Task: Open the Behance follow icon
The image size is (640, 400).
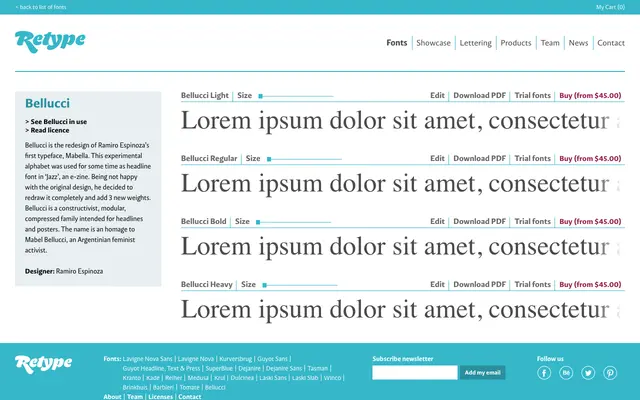Action: coord(566,373)
